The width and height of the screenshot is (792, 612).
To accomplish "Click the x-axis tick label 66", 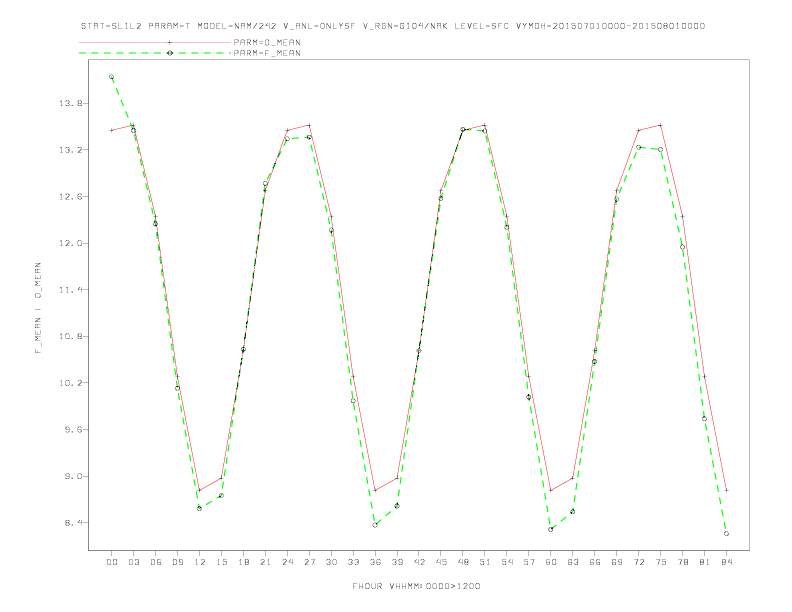I will [x=595, y=562].
